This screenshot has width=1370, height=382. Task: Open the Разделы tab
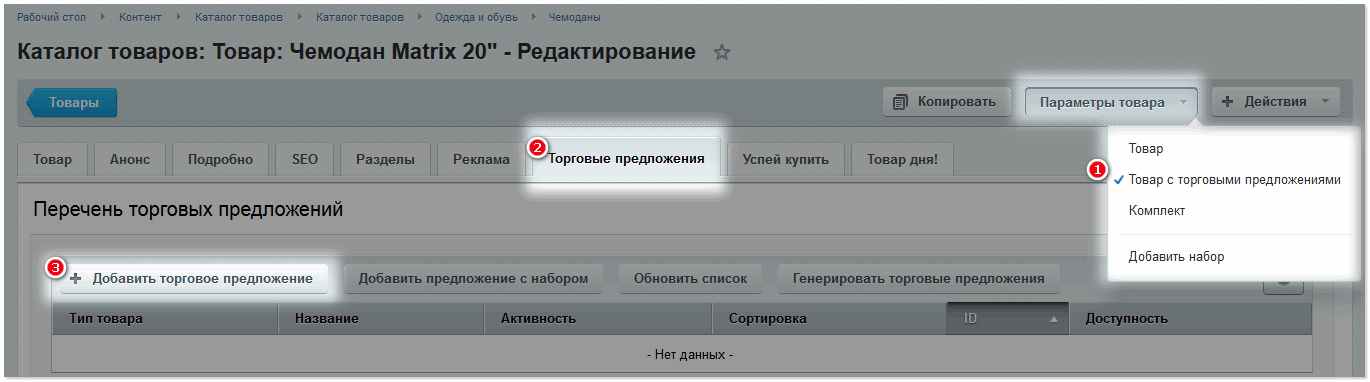click(385, 159)
